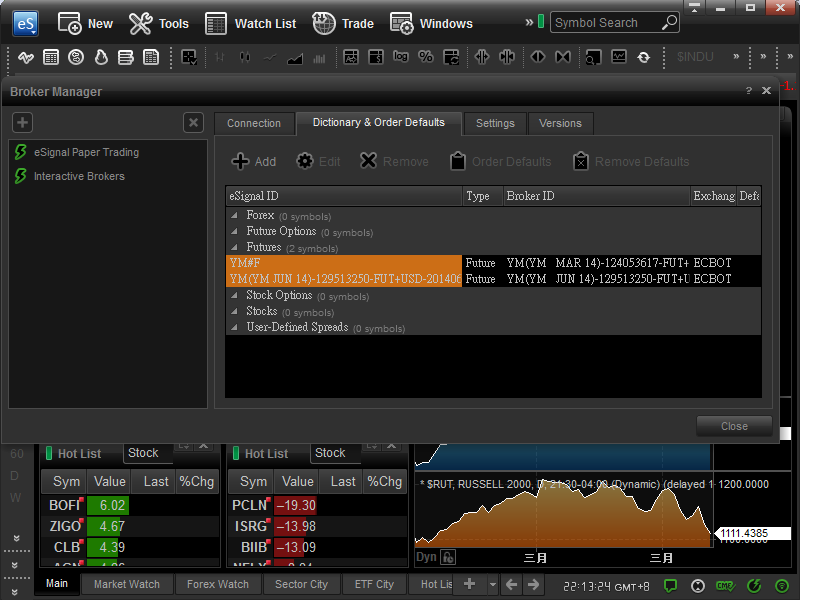Click the chart refresh template icon

(x=451, y=57)
